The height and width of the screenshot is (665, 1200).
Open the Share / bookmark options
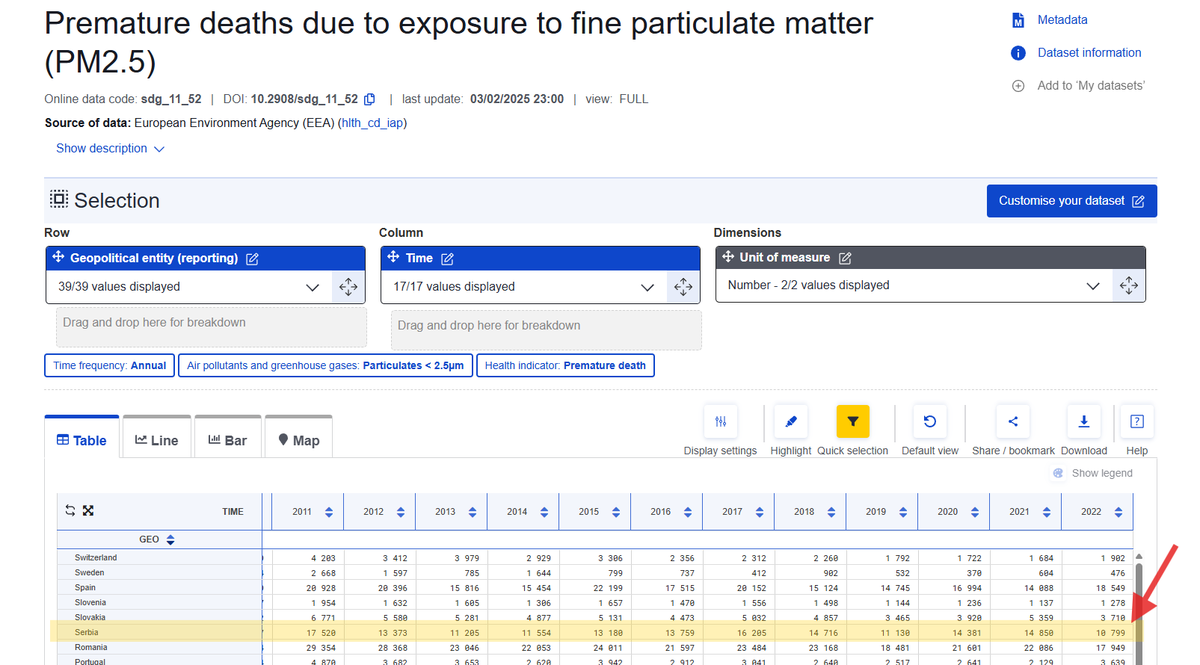click(x=1012, y=421)
